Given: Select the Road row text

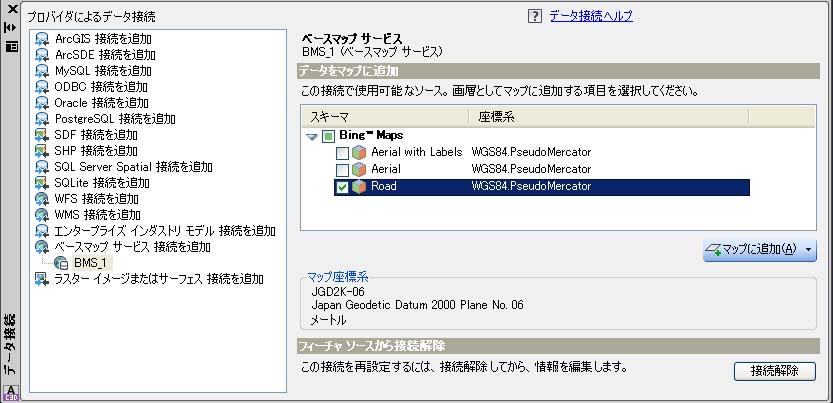Looking at the screenshot, I should click(384, 187).
